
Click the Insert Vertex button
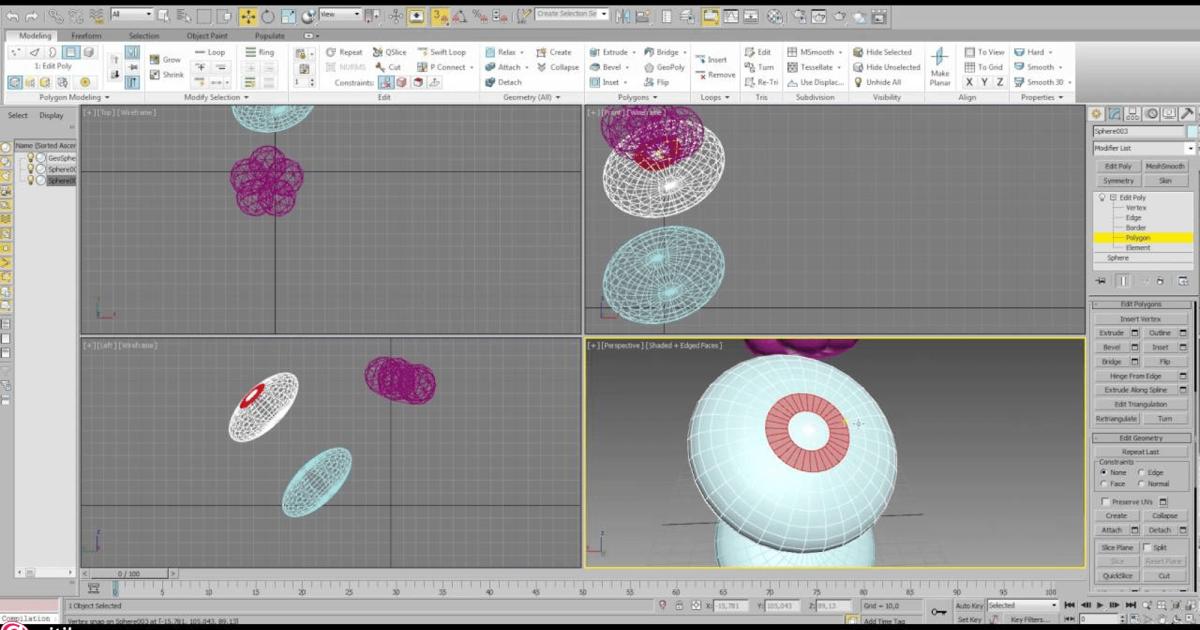1141,319
